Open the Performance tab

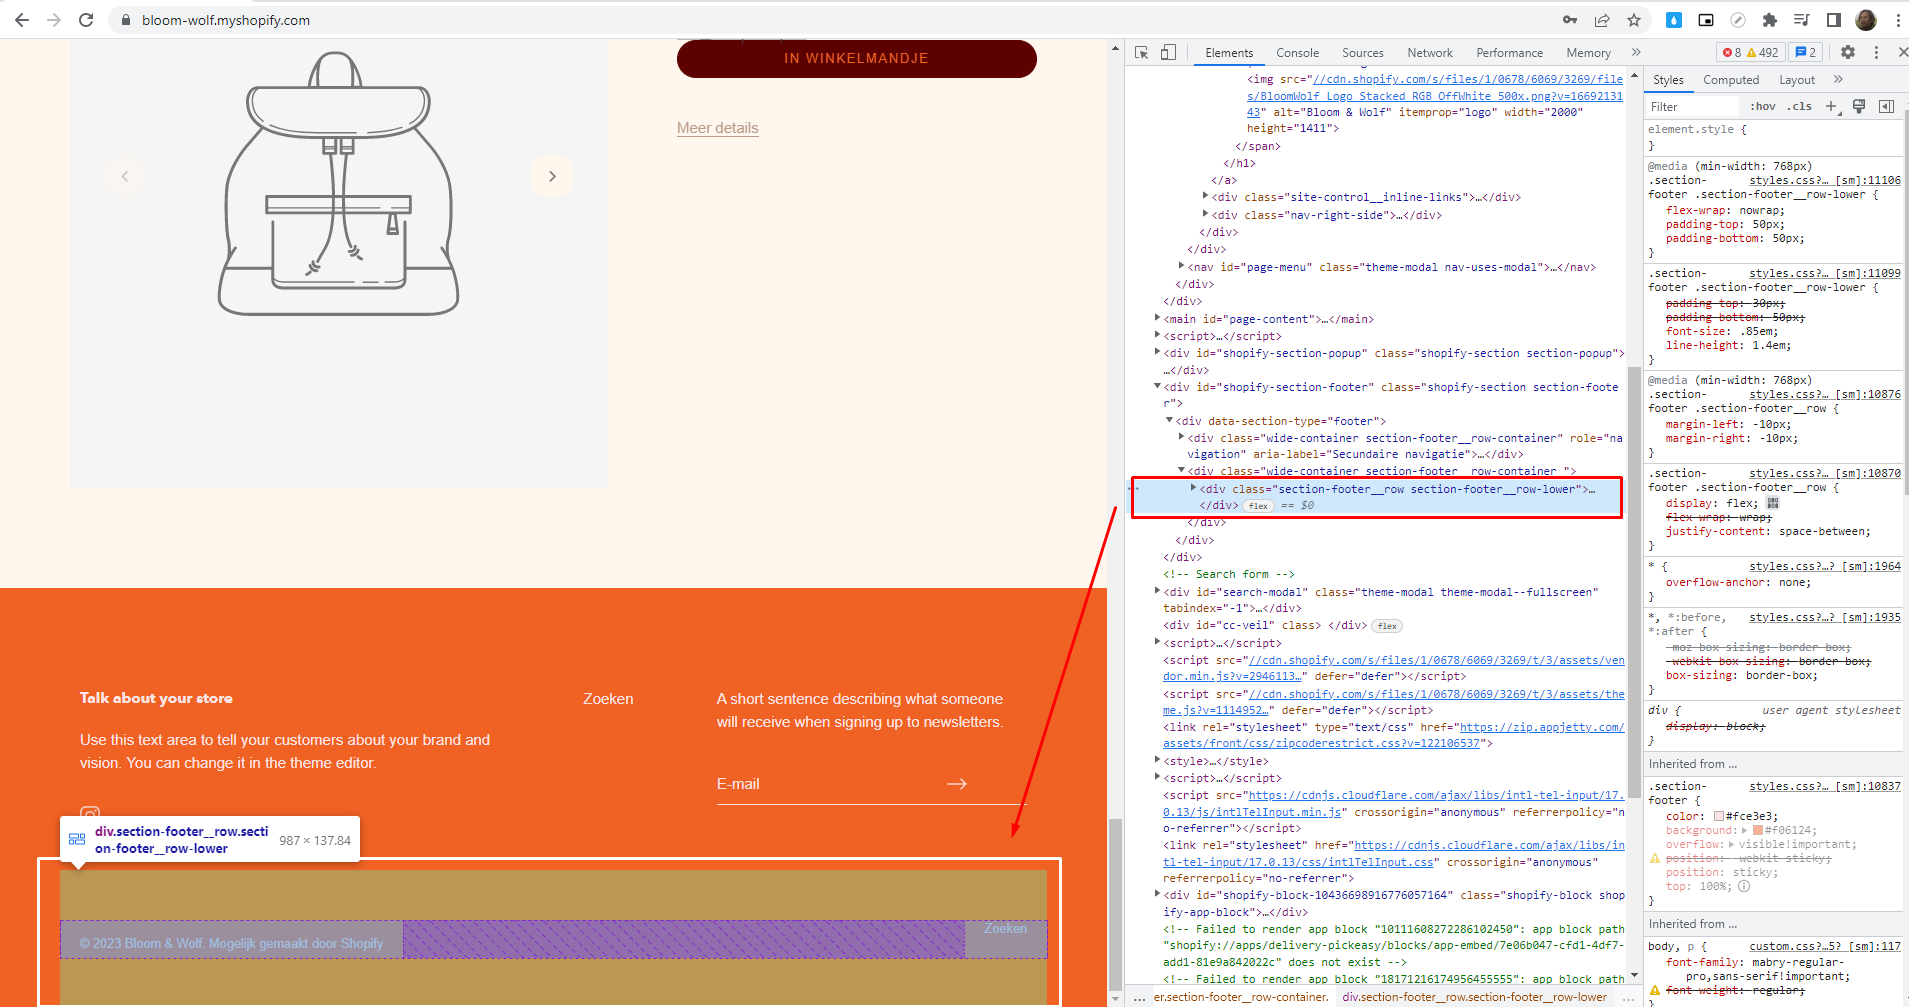coord(1509,53)
